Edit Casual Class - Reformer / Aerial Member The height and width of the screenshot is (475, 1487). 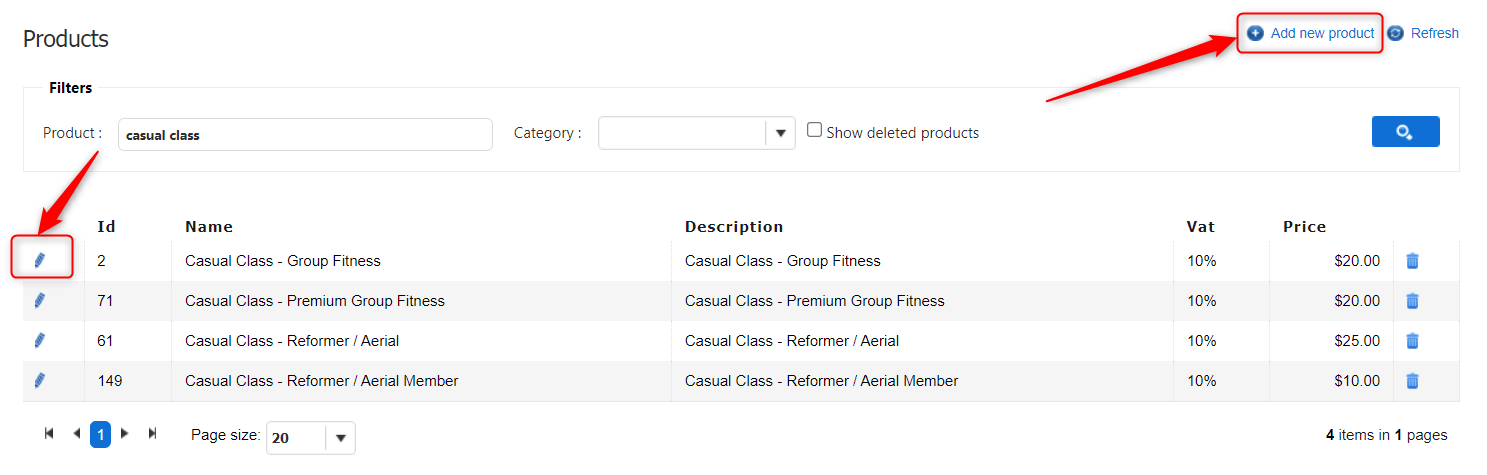pyautogui.click(x=40, y=380)
